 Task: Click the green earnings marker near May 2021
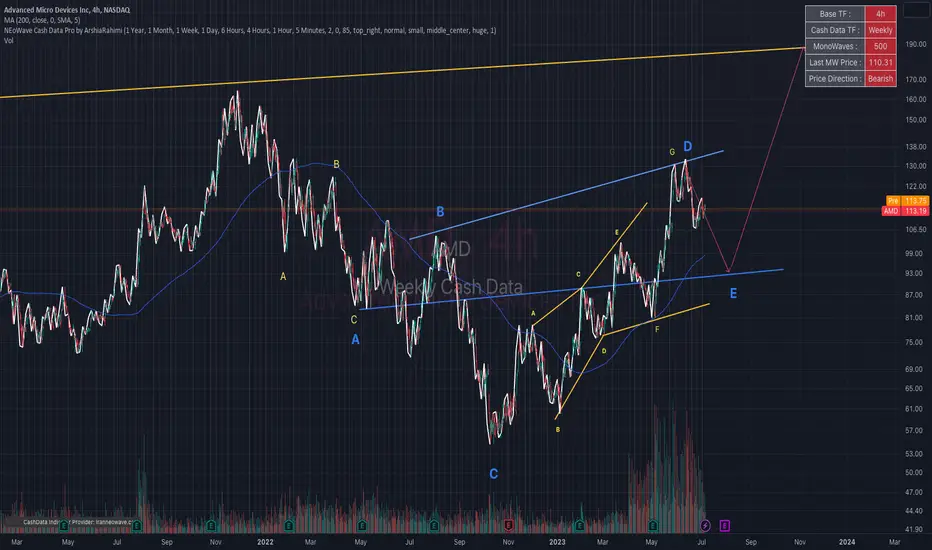coord(64,526)
